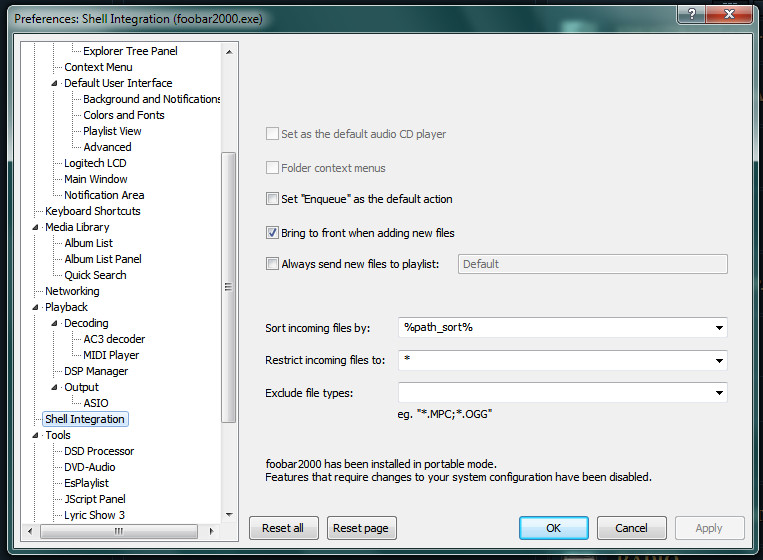The width and height of the screenshot is (763, 560).
Task: Select the Output page
Action: (81, 387)
